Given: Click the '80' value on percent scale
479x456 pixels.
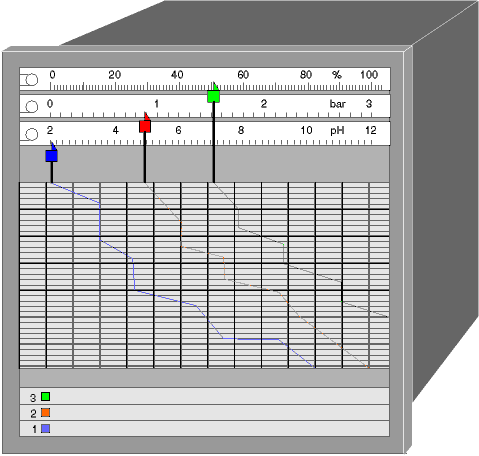Looking at the screenshot, I should (x=306, y=75).
